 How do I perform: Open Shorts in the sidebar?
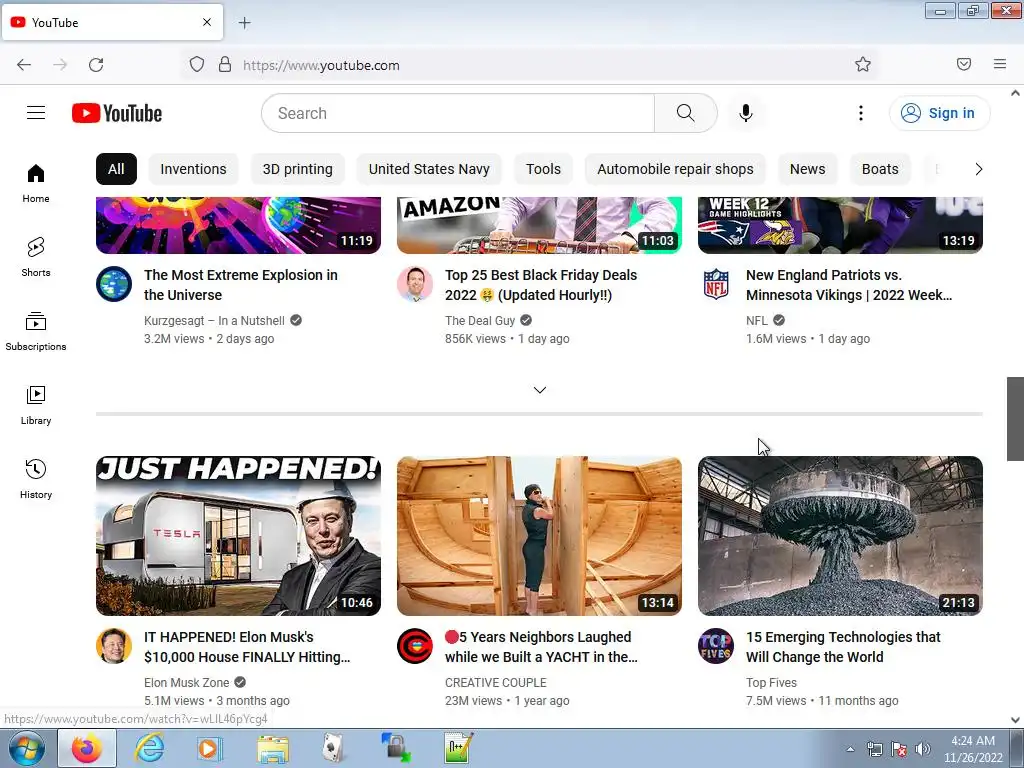tap(36, 257)
